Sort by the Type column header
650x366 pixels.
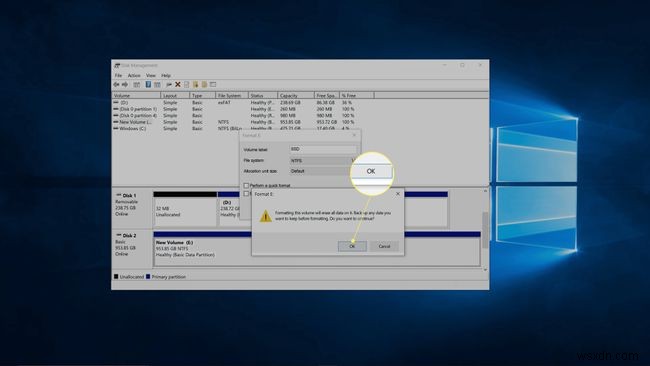(x=203, y=95)
